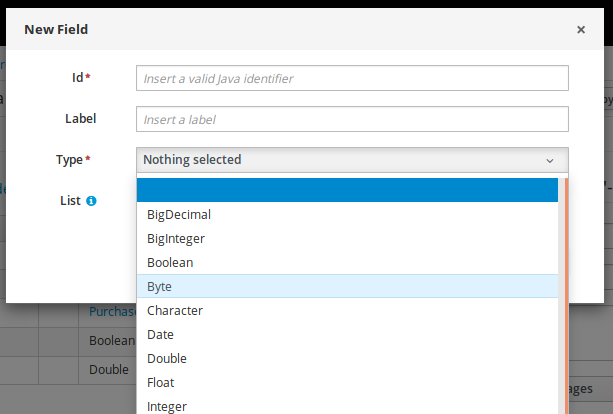Select the blank highlighted option
The image size is (613, 414).
(x=346, y=190)
